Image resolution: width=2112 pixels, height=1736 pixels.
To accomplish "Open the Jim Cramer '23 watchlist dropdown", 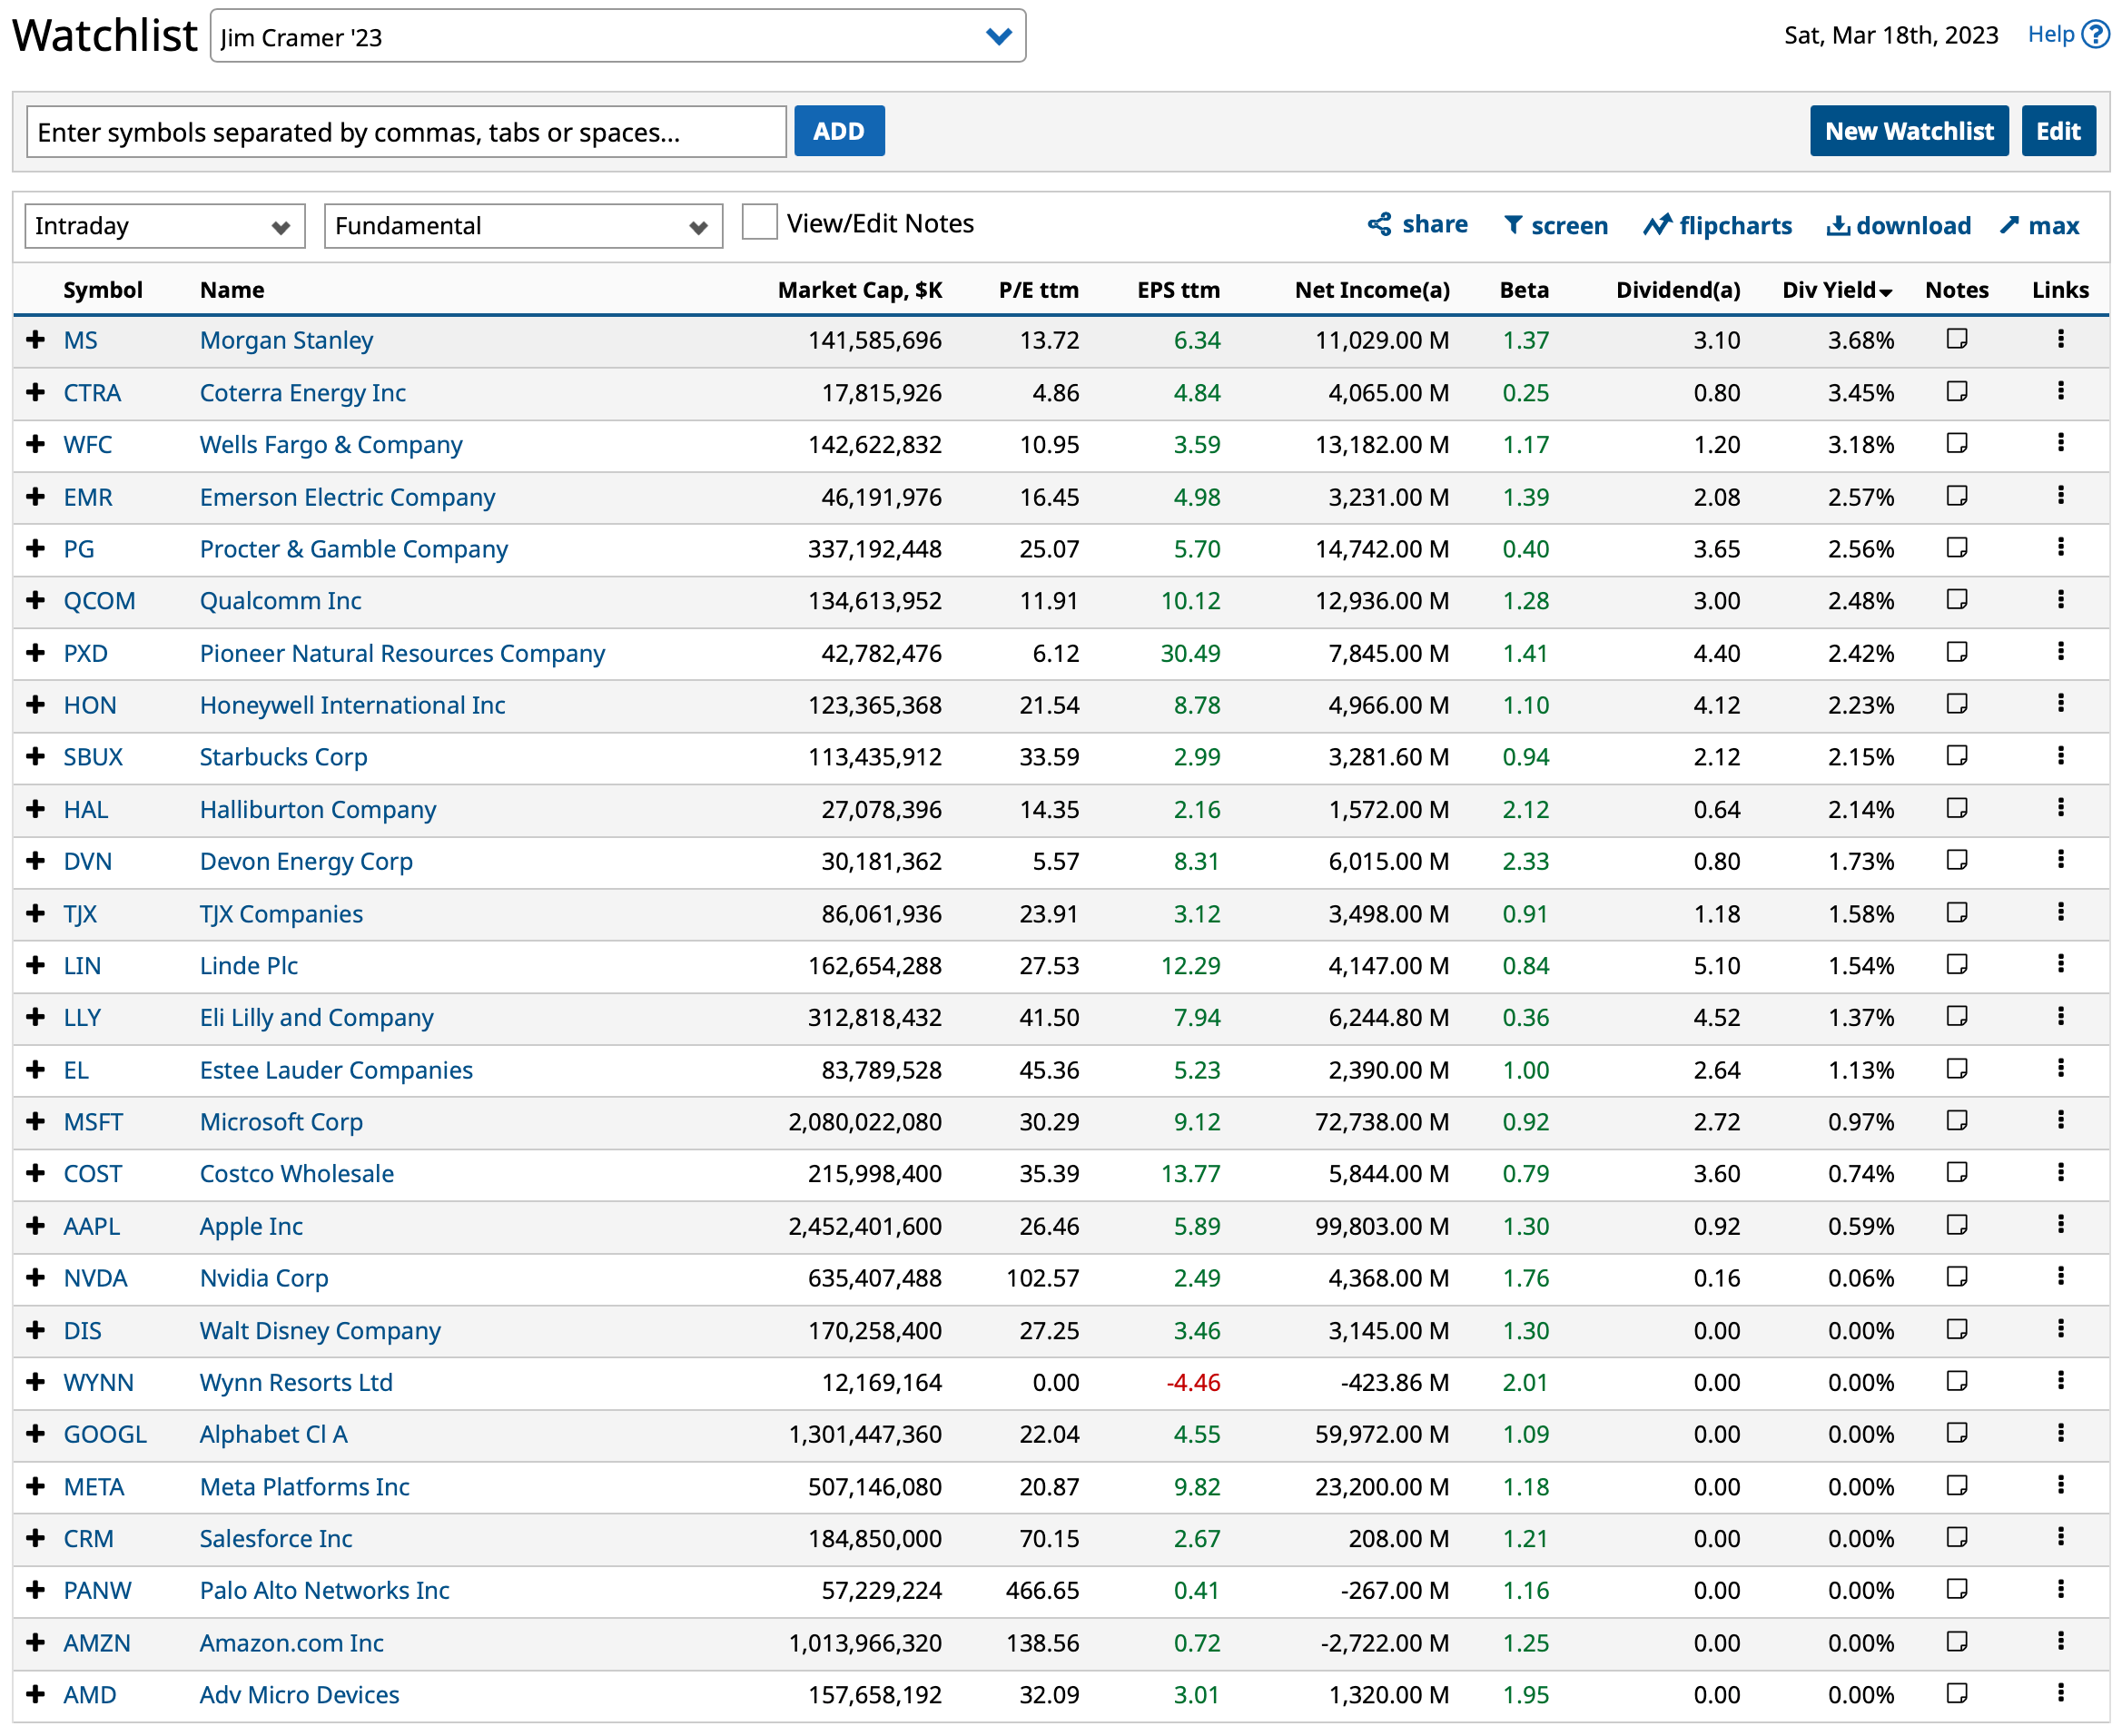I will click(617, 37).
